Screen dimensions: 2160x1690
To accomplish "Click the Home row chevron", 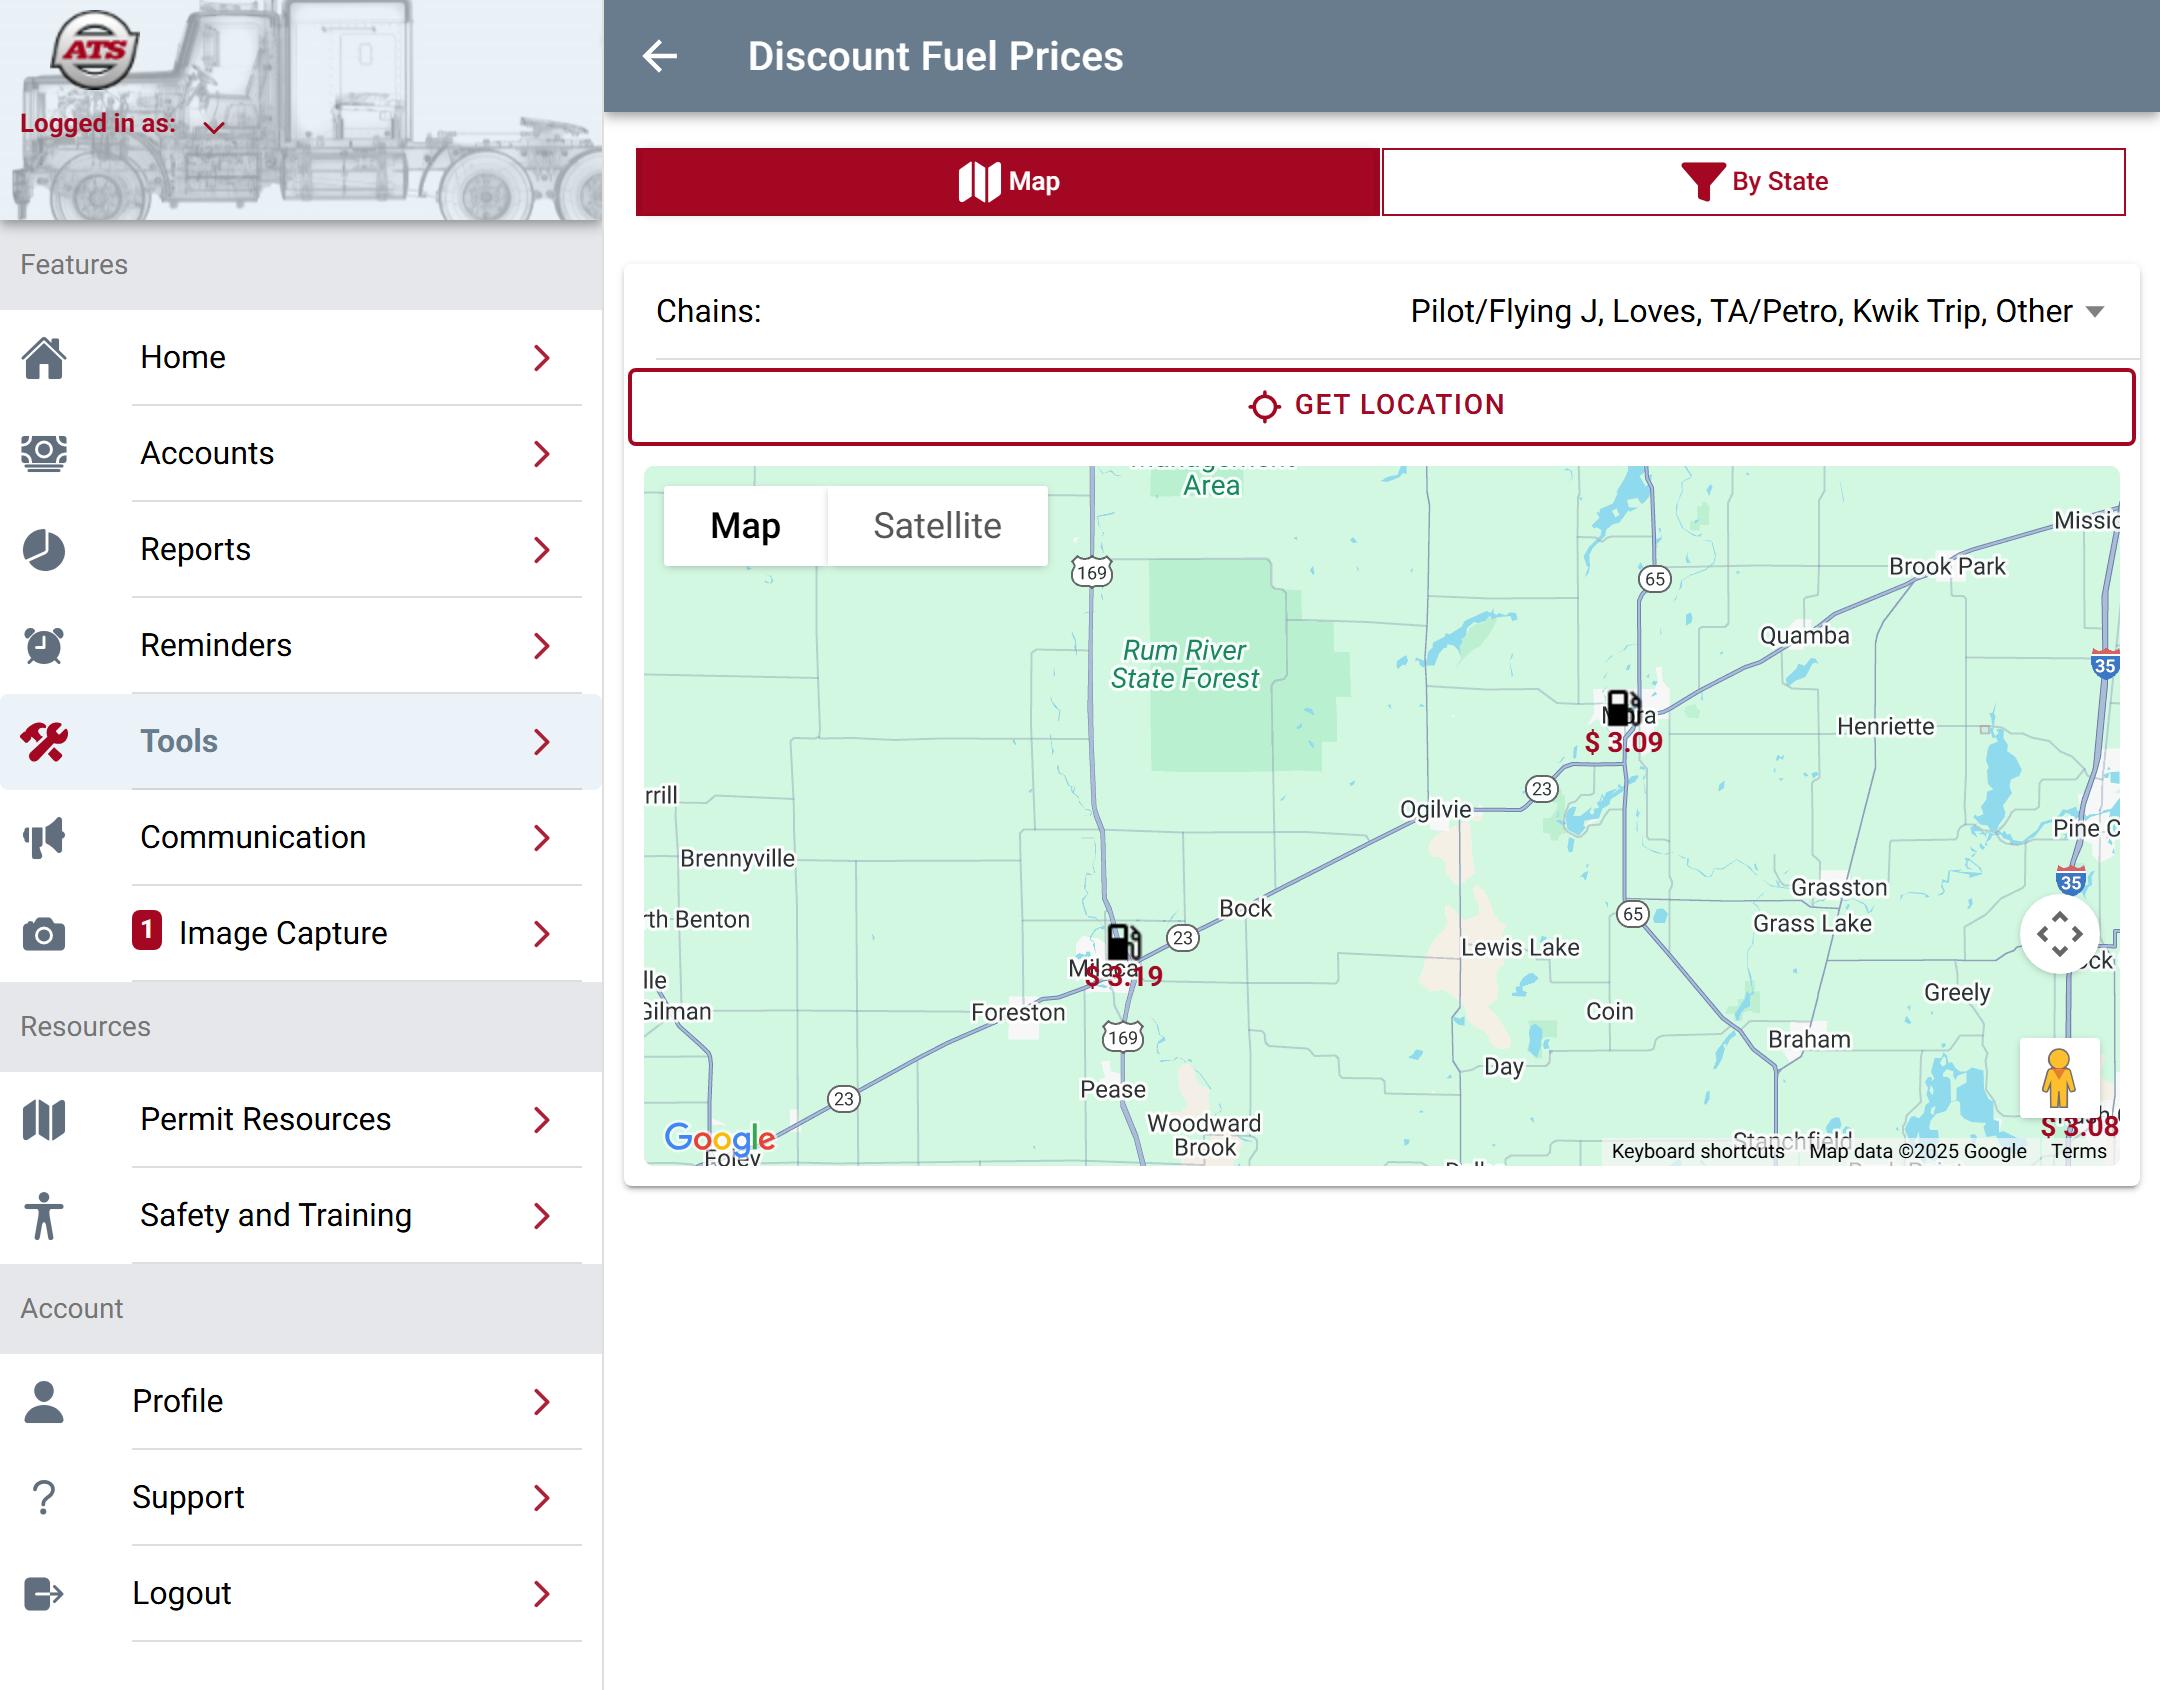I will (x=542, y=357).
